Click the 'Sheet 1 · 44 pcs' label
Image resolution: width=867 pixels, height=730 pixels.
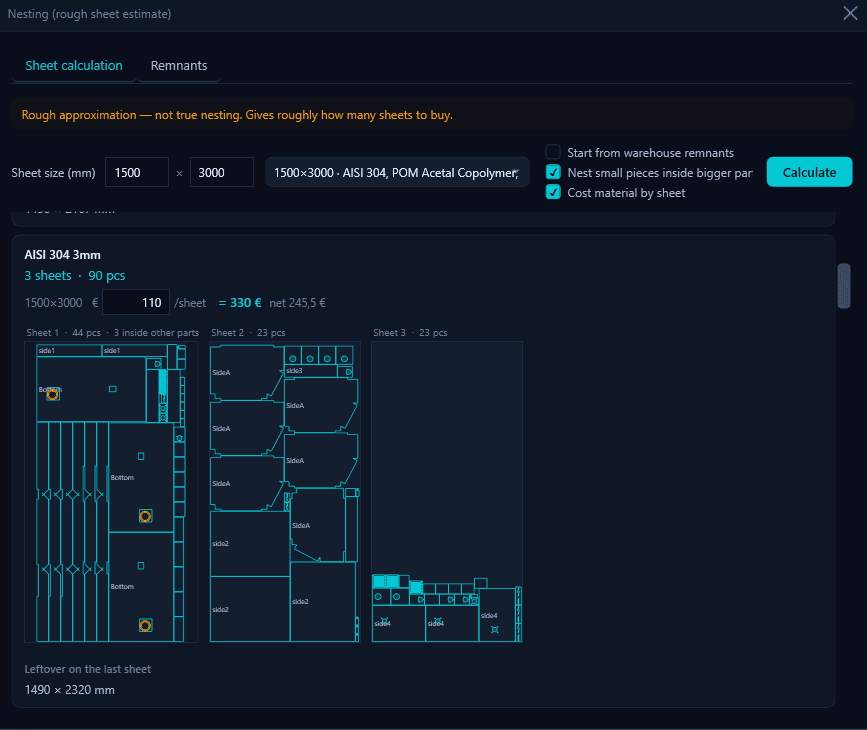point(64,333)
